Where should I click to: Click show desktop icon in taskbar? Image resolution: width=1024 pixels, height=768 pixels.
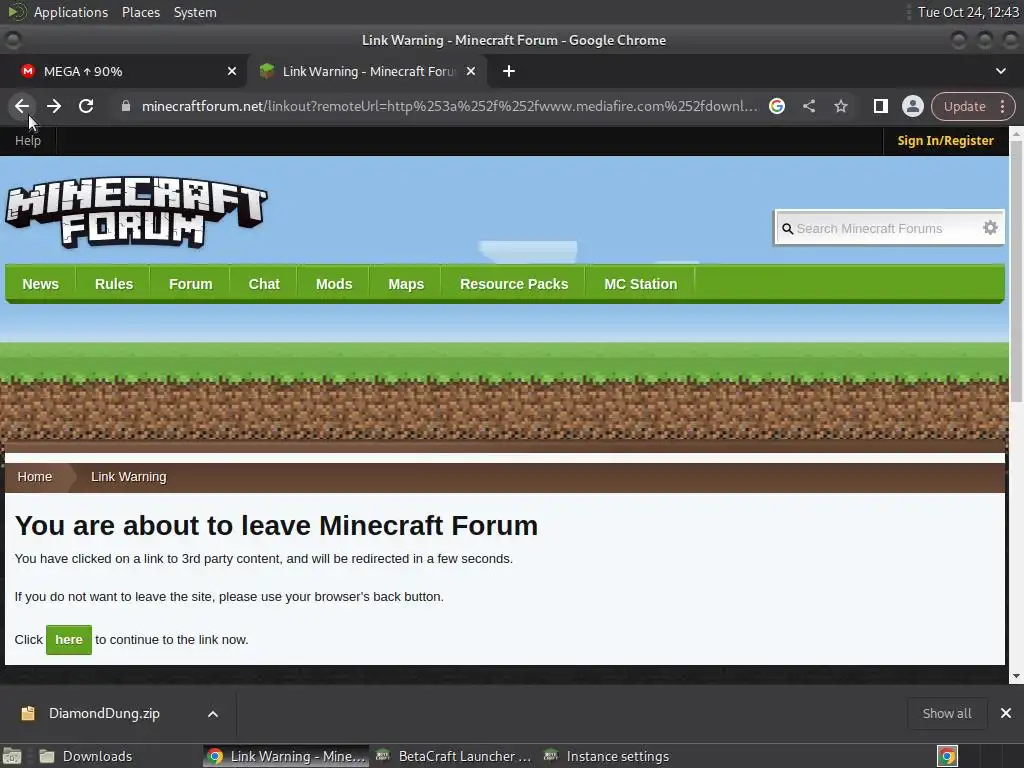tap(12, 756)
